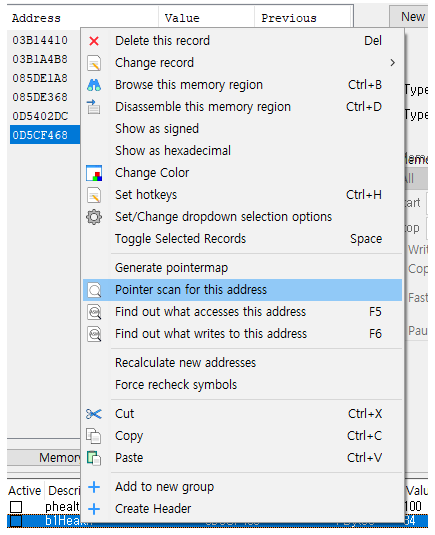Click the Value column header

point(206,18)
